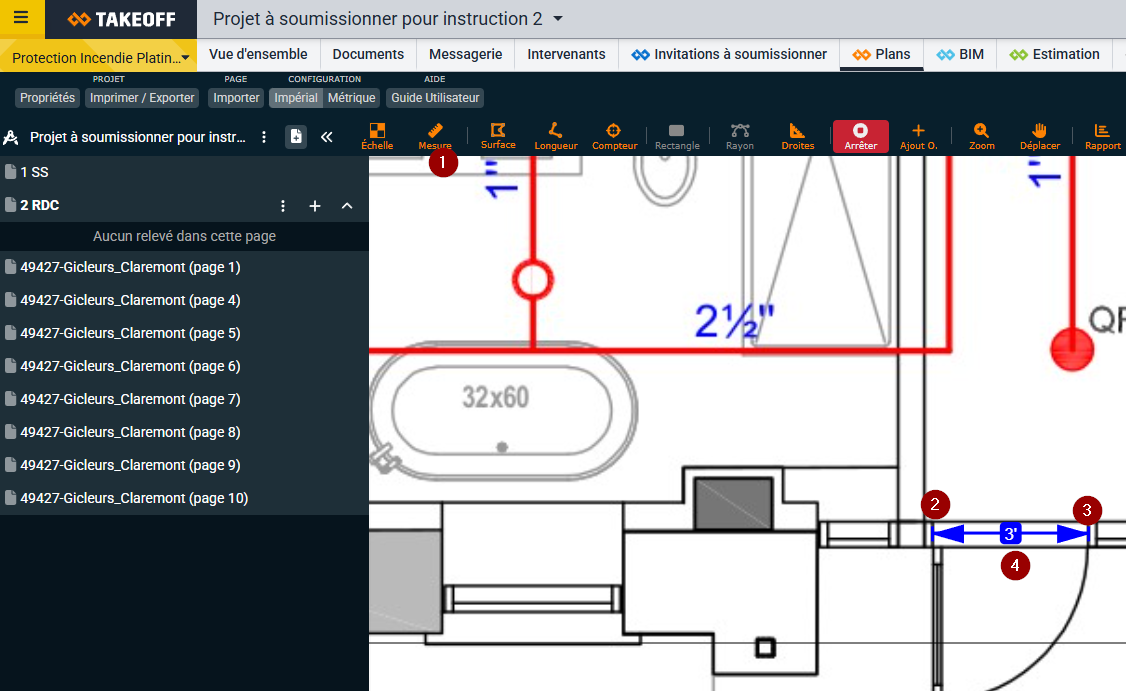Viewport: 1126px width, 691px height.
Task: Open the Guide Utilisateur help button
Action: coord(435,98)
